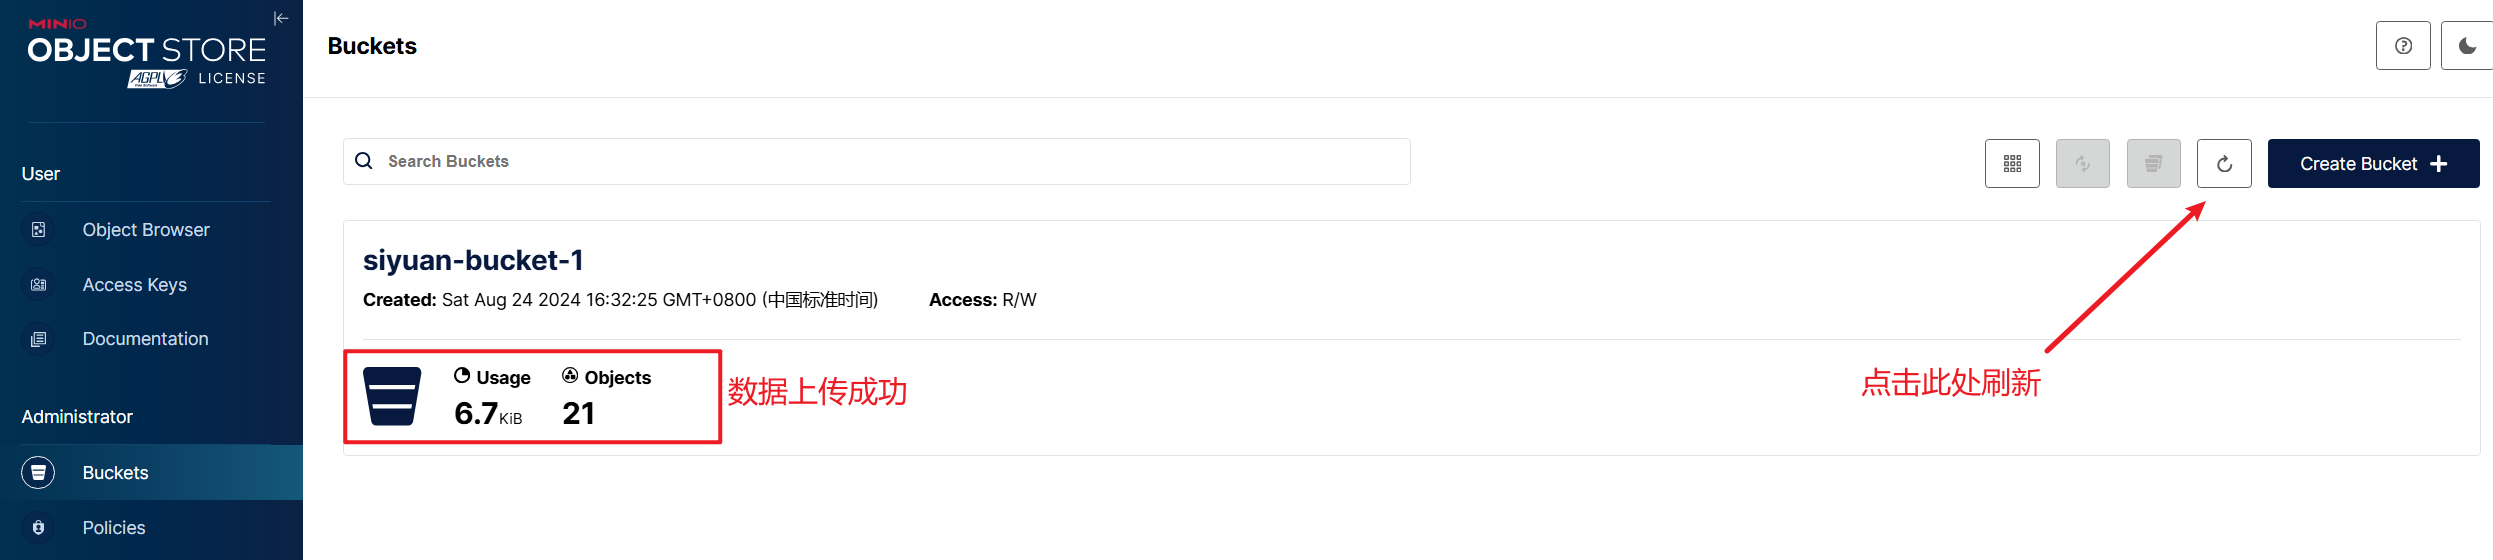
Task: Open Object Browser from the sidebar
Action: pos(146,230)
